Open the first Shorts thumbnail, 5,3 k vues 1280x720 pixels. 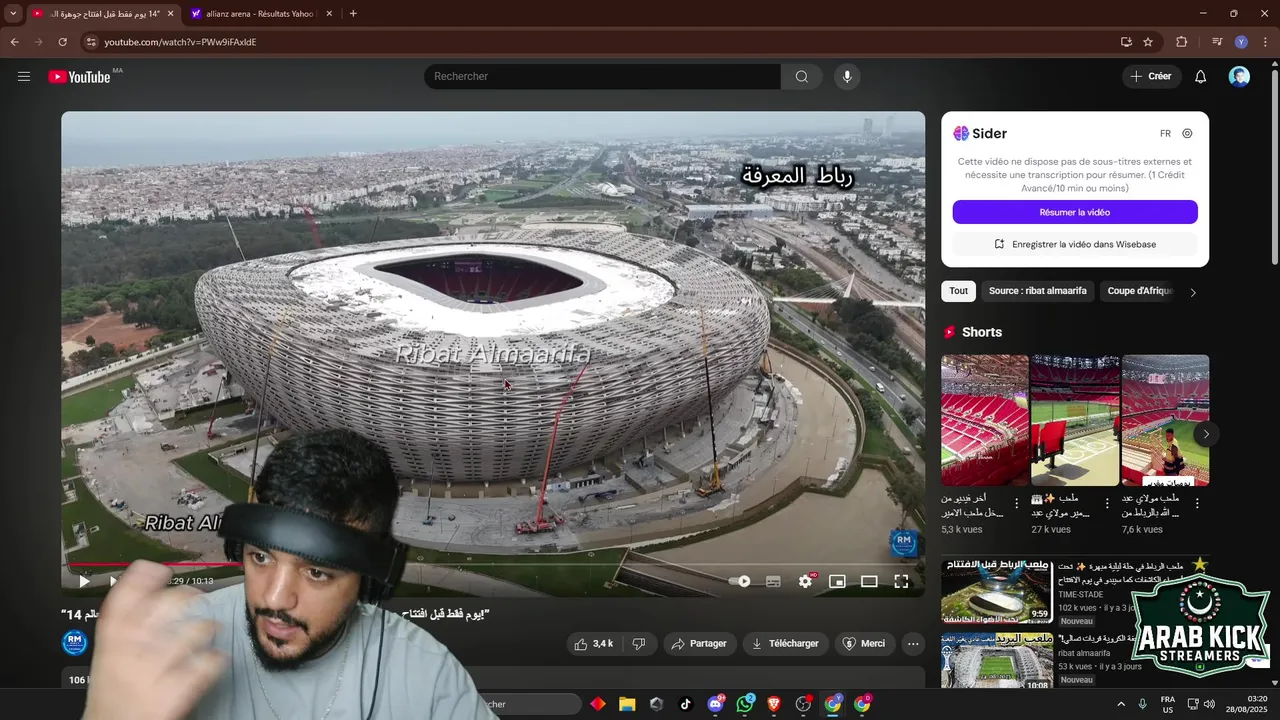(984, 420)
